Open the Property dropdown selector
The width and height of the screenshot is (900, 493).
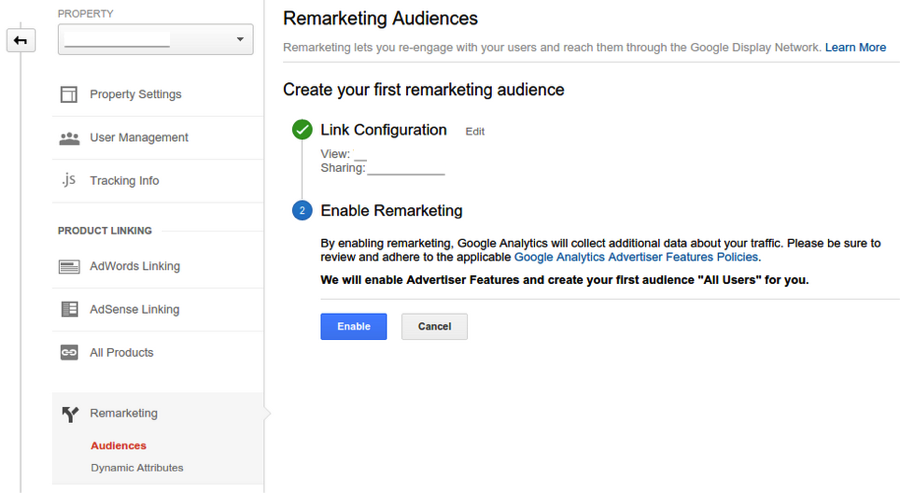point(156,40)
